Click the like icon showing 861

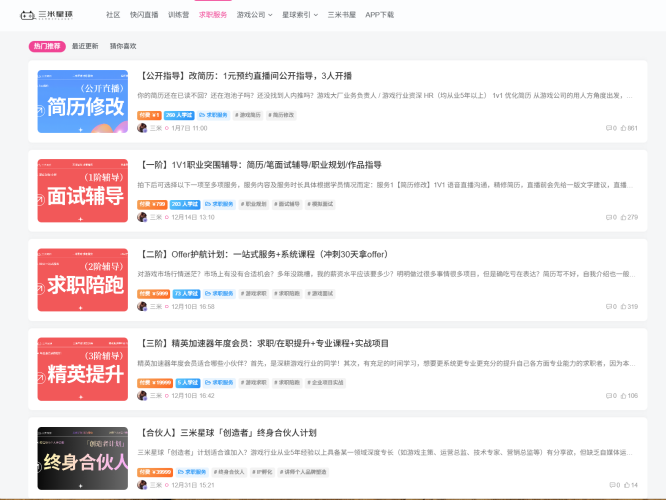[624, 128]
